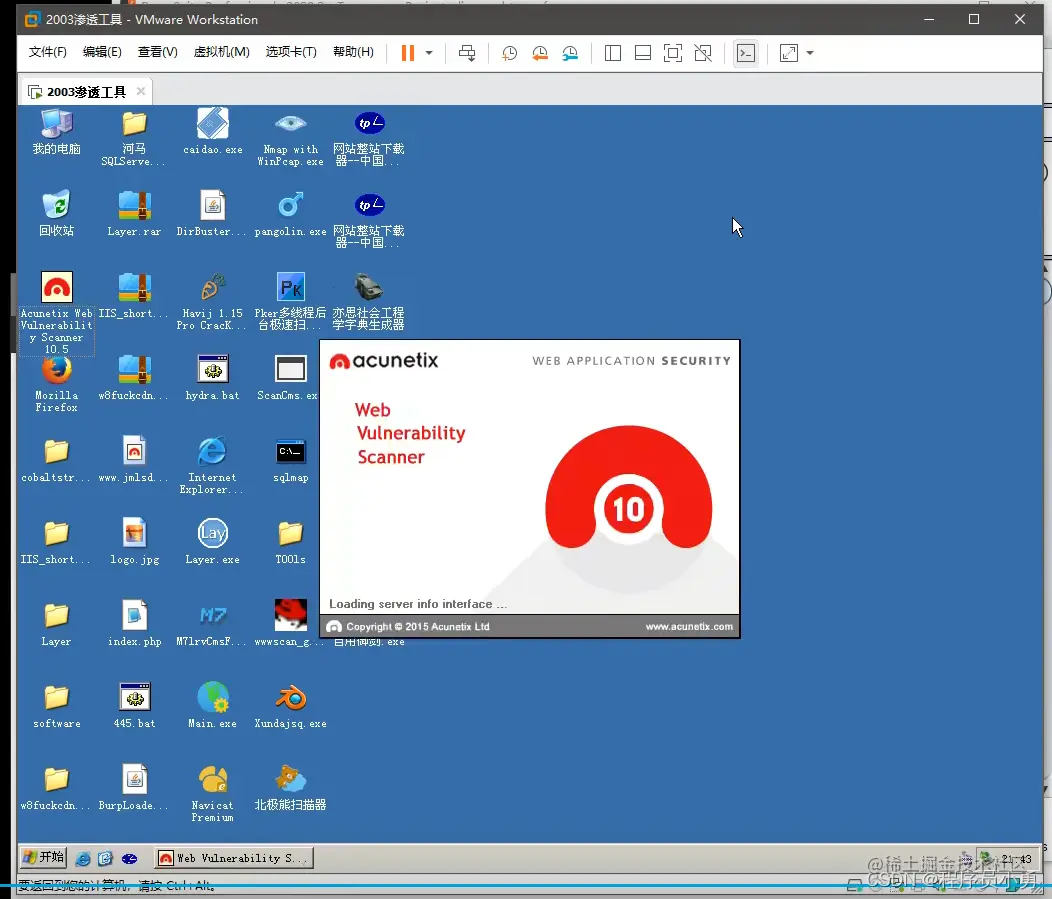Open the 选项卡(T) menu

(291, 52)
